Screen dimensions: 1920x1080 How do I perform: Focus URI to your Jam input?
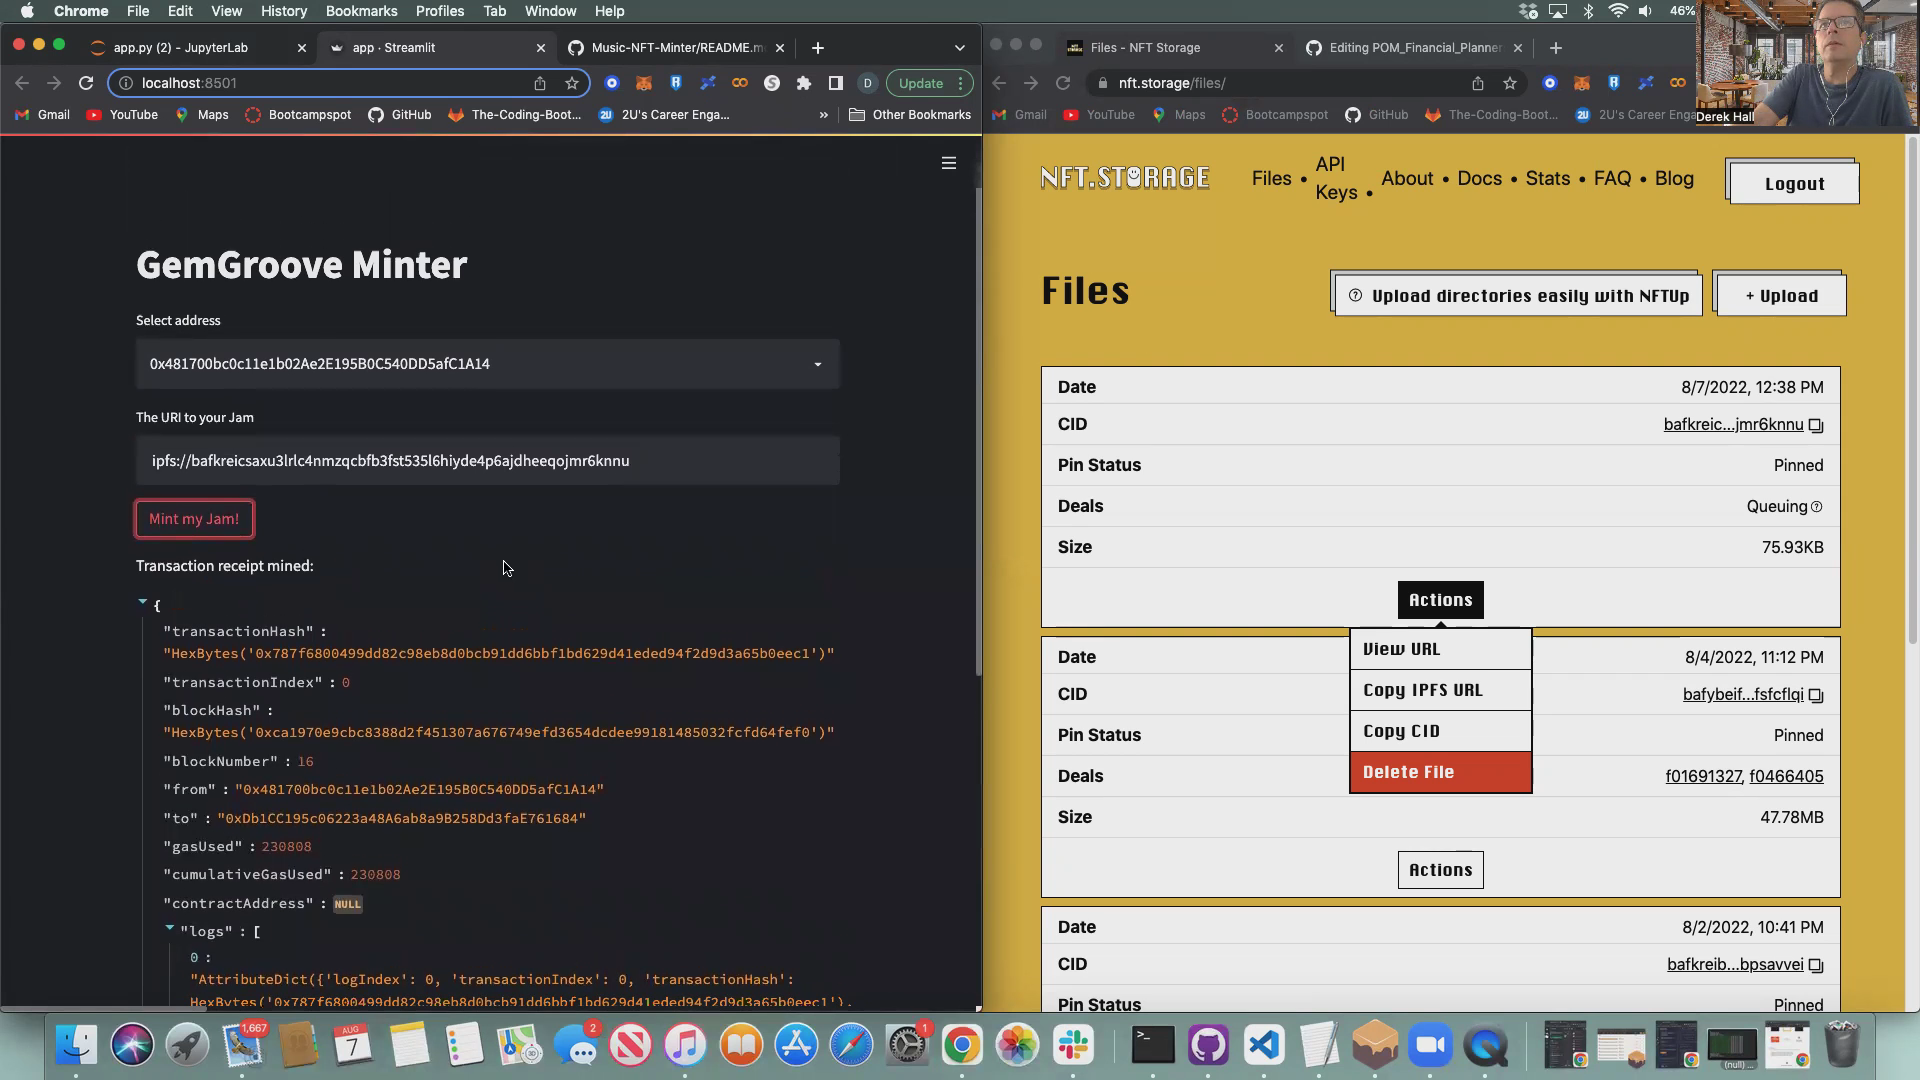pyautogui.click(x=488, y=461)
